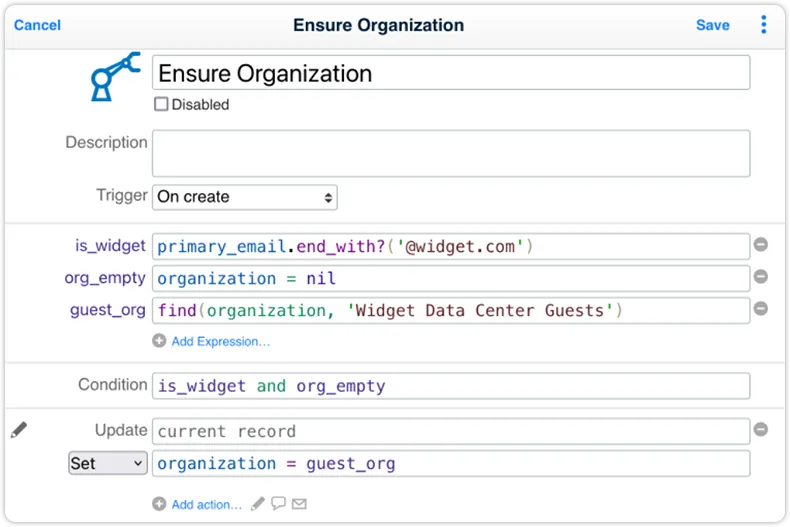
Task: Click the Save button
Action: tap(712, 25)
